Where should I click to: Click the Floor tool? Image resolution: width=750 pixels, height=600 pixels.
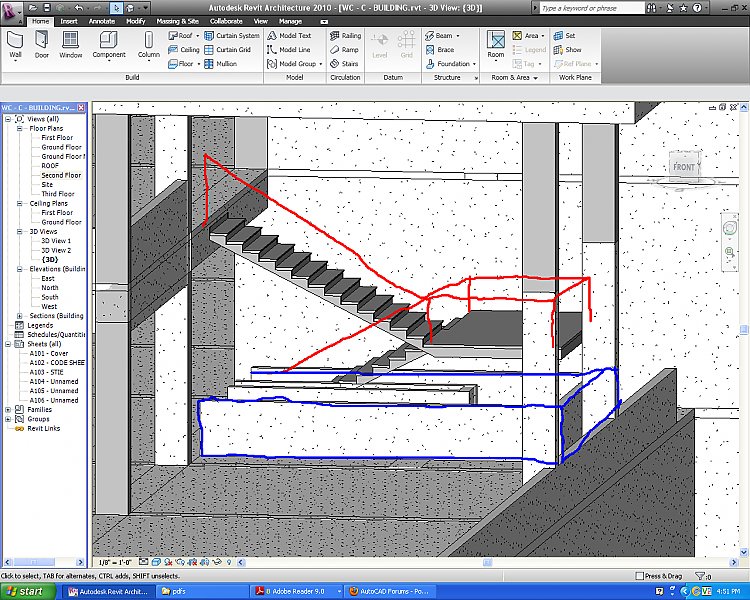click(x=181, y=64)
